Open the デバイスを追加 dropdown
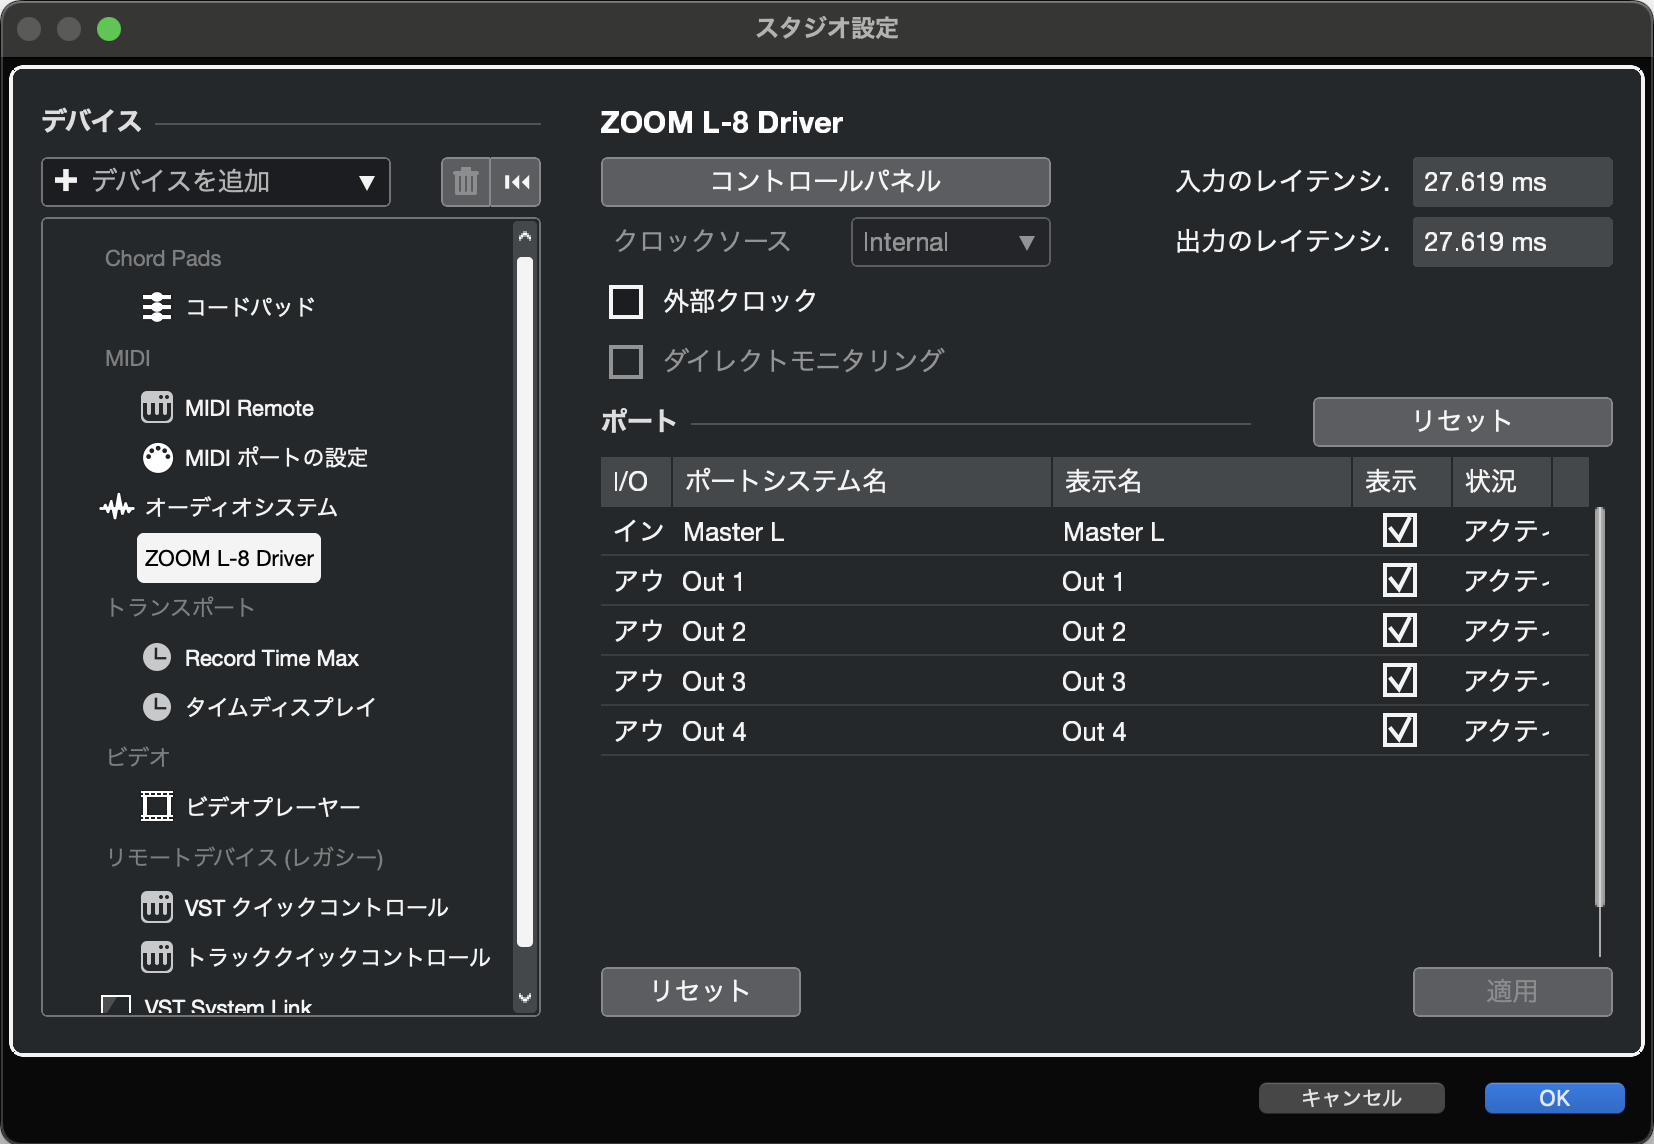The width and height of the screenshot is (1654, 1144). pyautogui.click(x=216, y=182)
